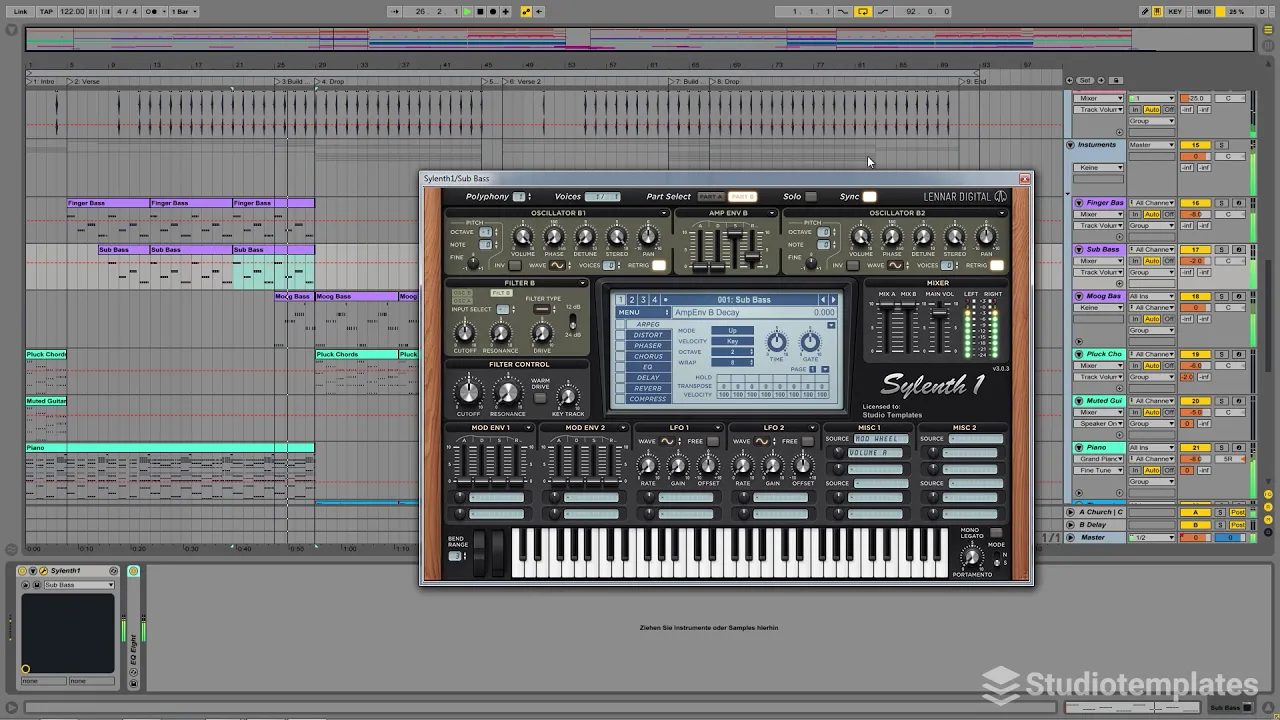1280x720 pixels.
Task: Toggle the Solo switch in Sylenth1
Action: coord(811,197)
